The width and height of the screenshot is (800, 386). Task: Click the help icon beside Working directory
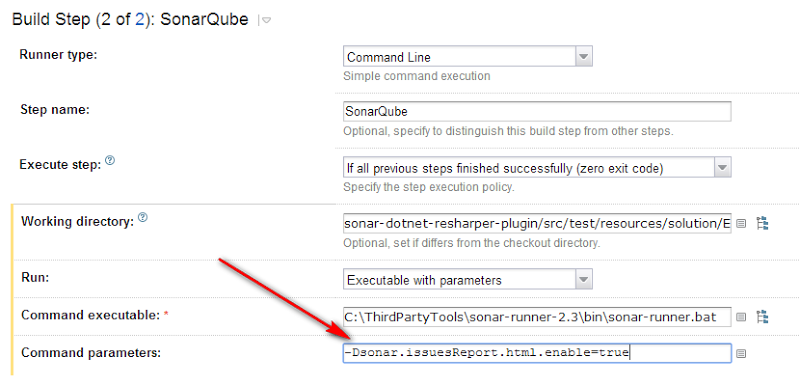(143, 218)
